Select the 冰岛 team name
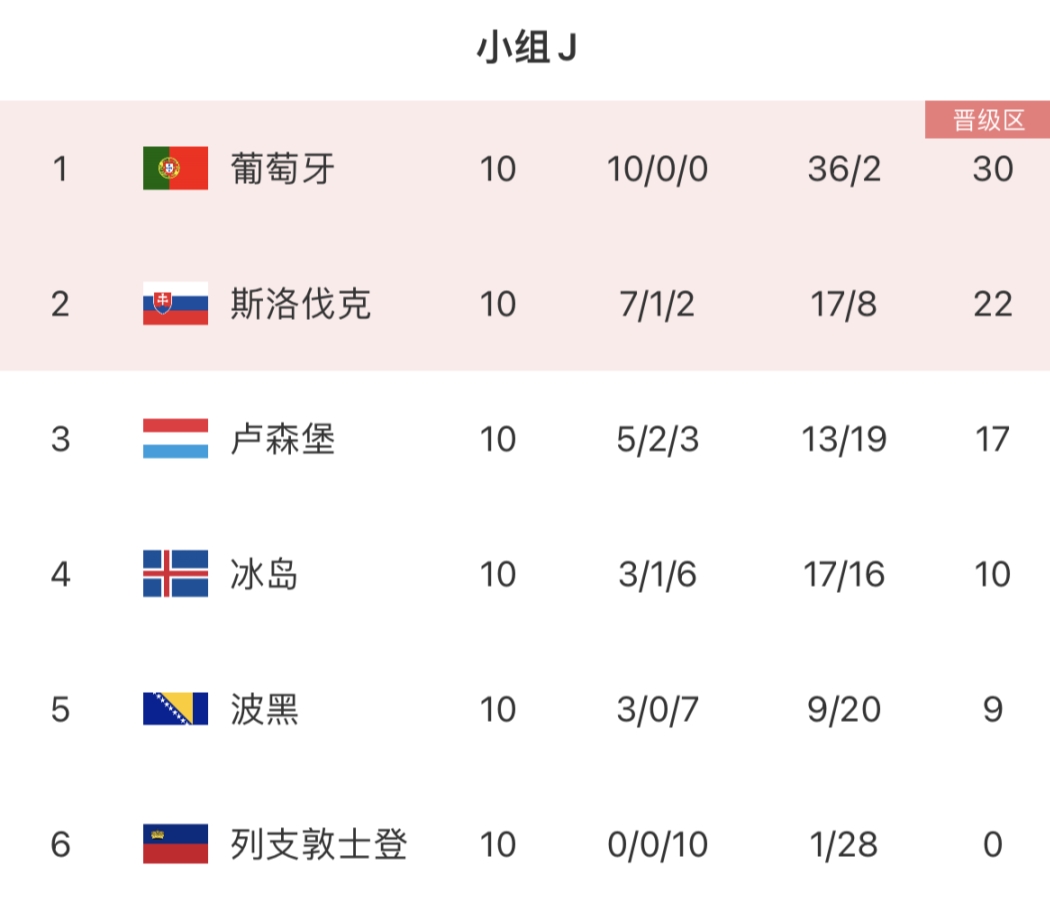 tap(264, 574)
